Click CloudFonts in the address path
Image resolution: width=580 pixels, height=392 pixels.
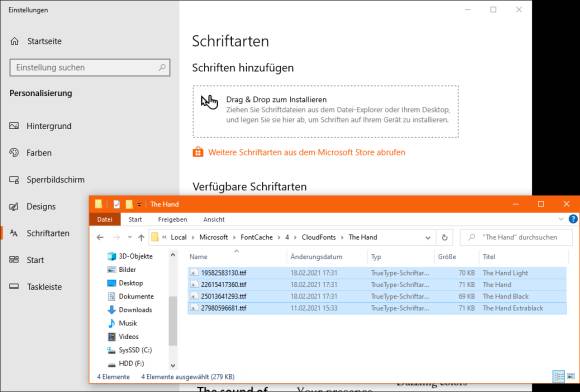point(318,237)
